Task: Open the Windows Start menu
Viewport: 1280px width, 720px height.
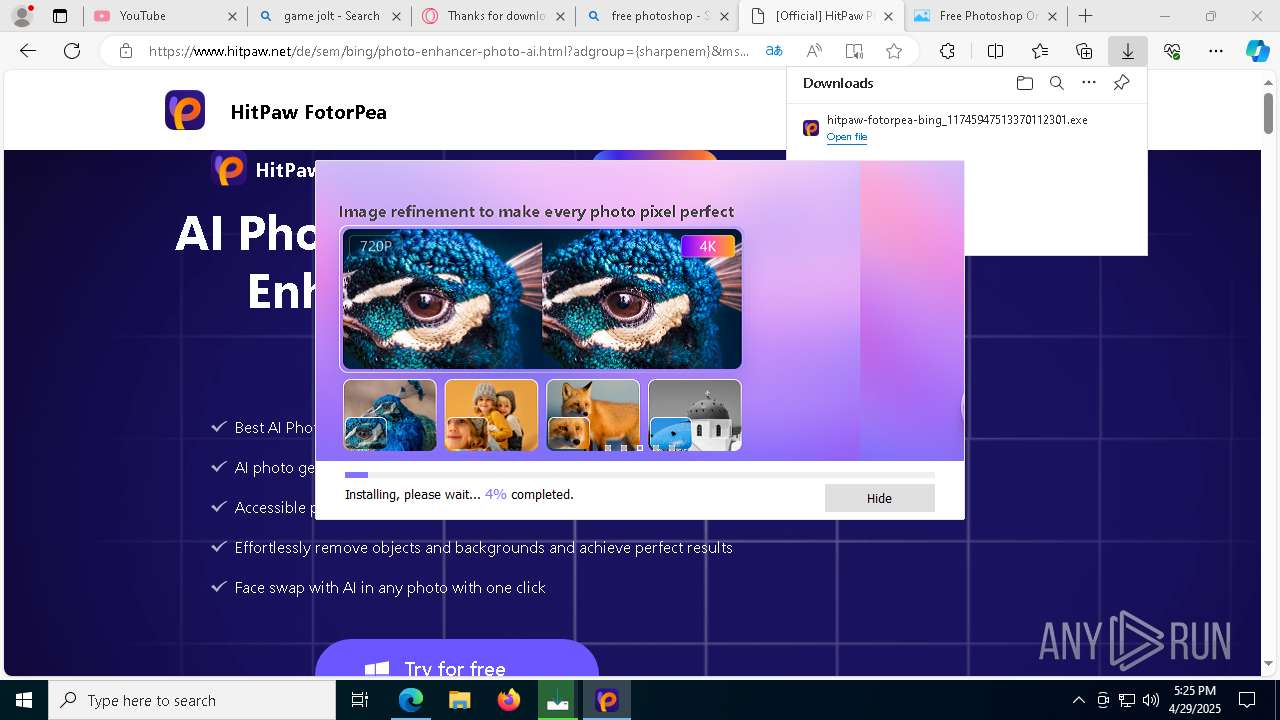Action: (x=24, y=700)
